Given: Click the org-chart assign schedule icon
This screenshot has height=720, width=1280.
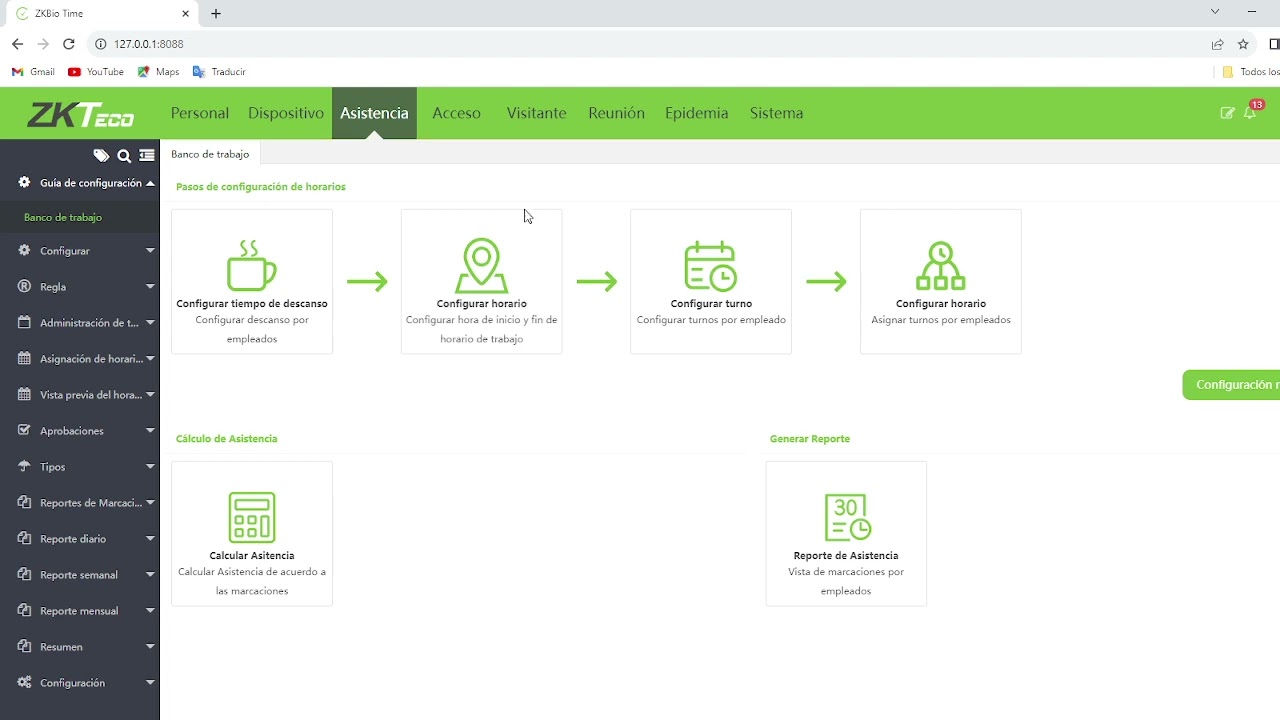Looking at the screenshot, I should [x=940, y=265].
